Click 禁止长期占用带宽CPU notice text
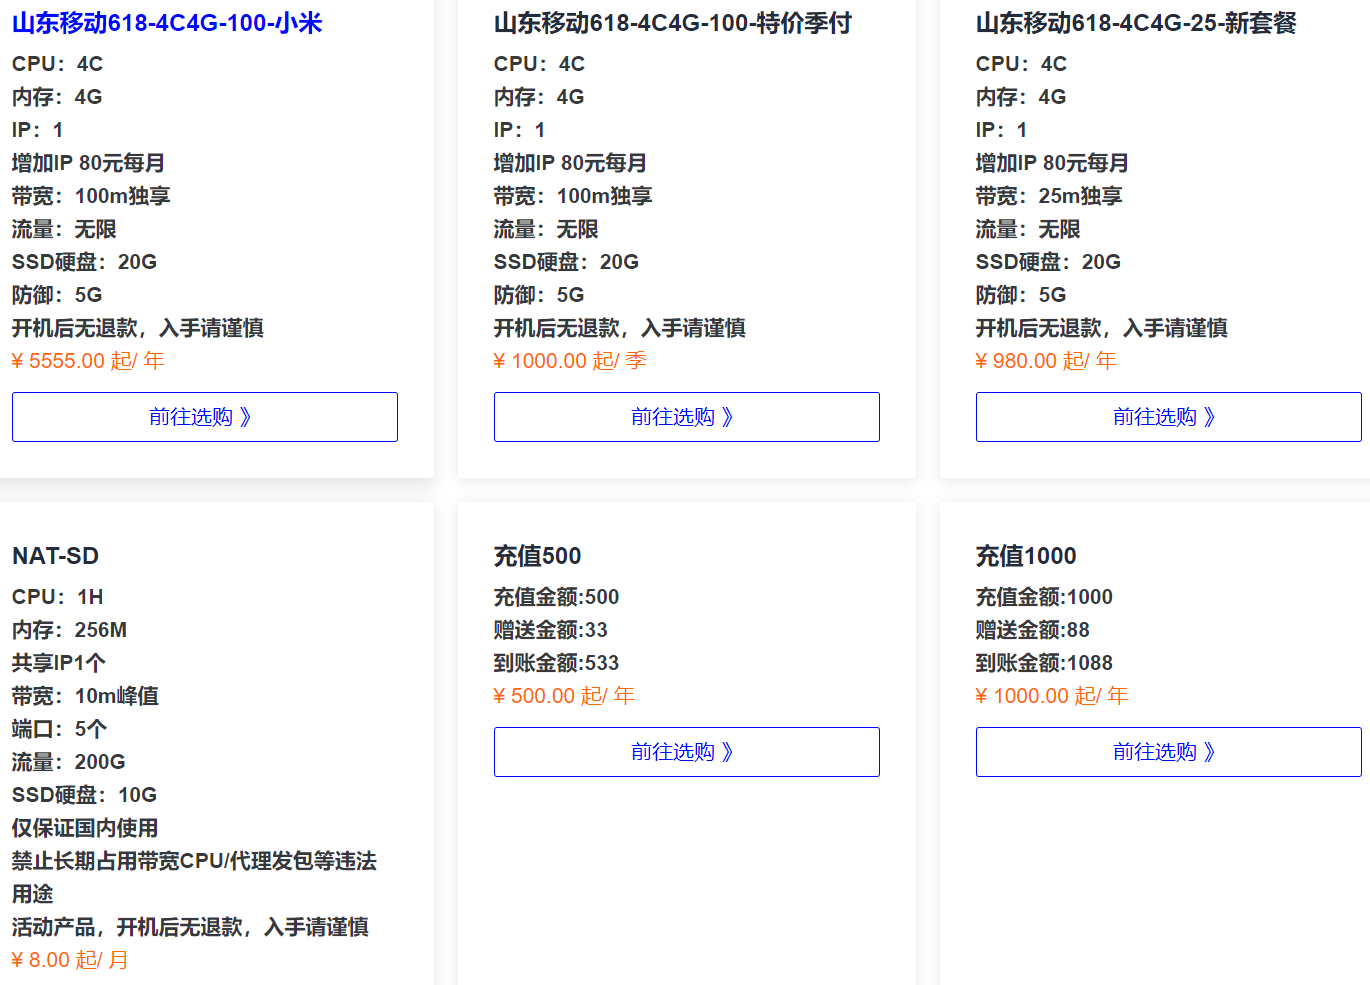Viewport: 1370px width, 985px height. pyautogui.click(x=194, y=877)
